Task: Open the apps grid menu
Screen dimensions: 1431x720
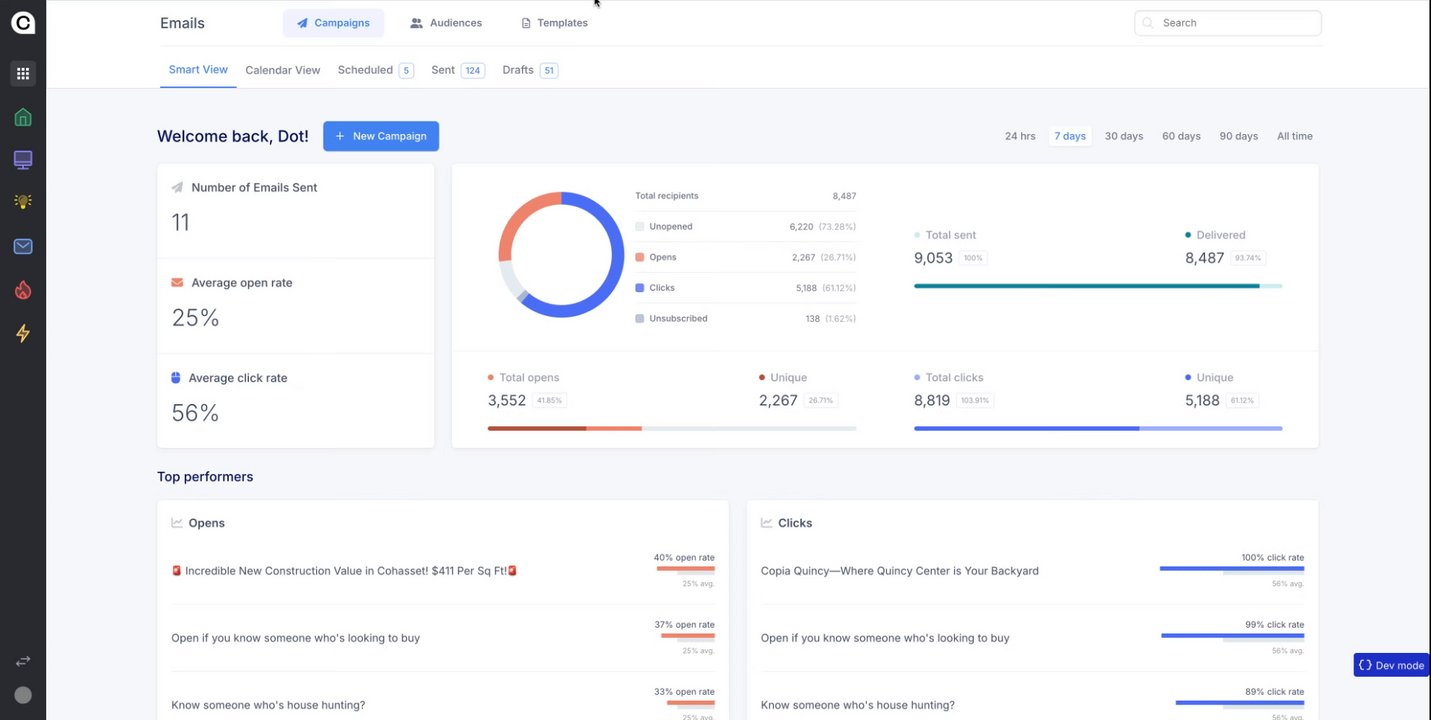Action: pos(23,73)
